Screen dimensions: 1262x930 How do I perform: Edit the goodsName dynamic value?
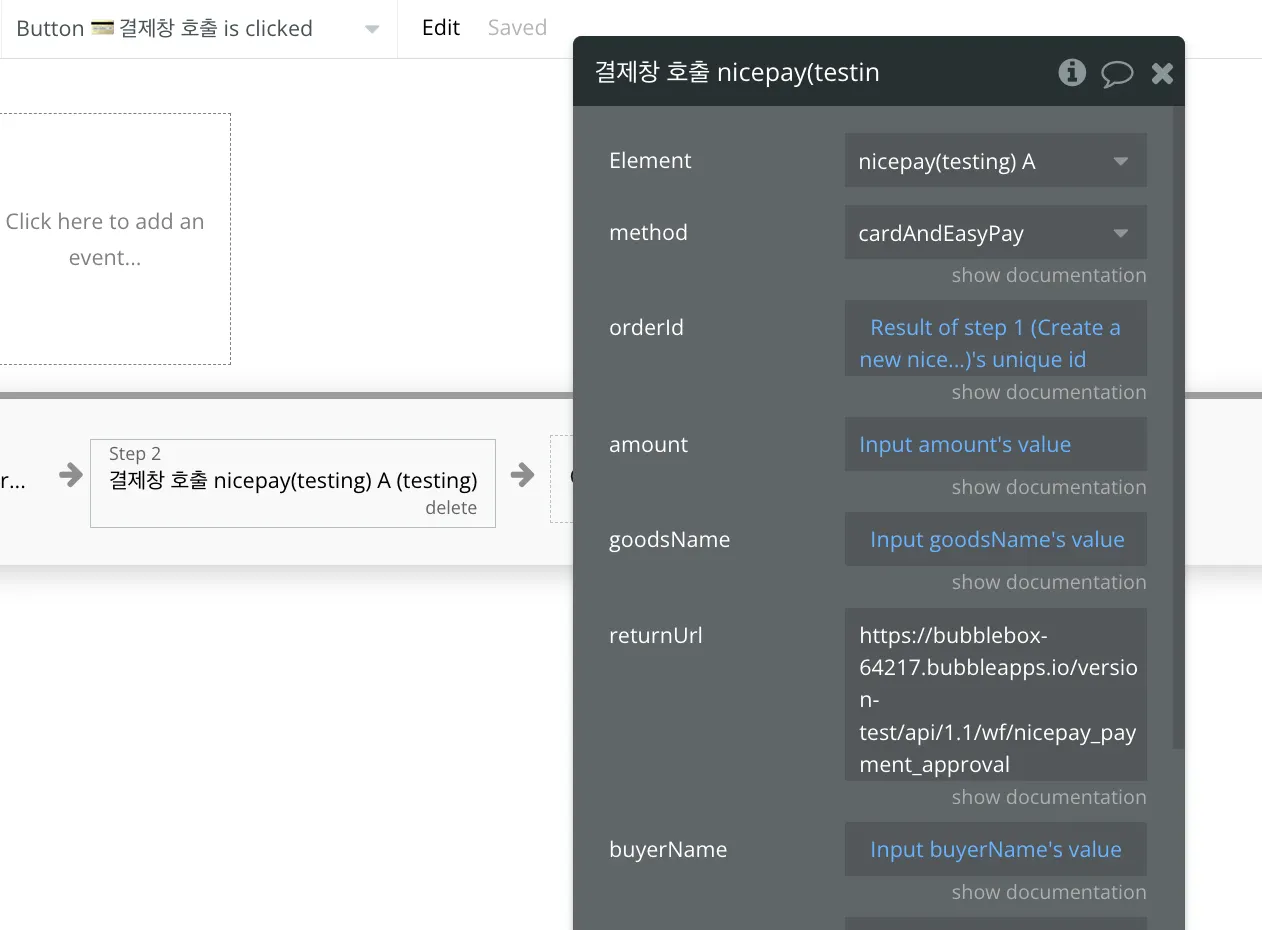point(995,540)
